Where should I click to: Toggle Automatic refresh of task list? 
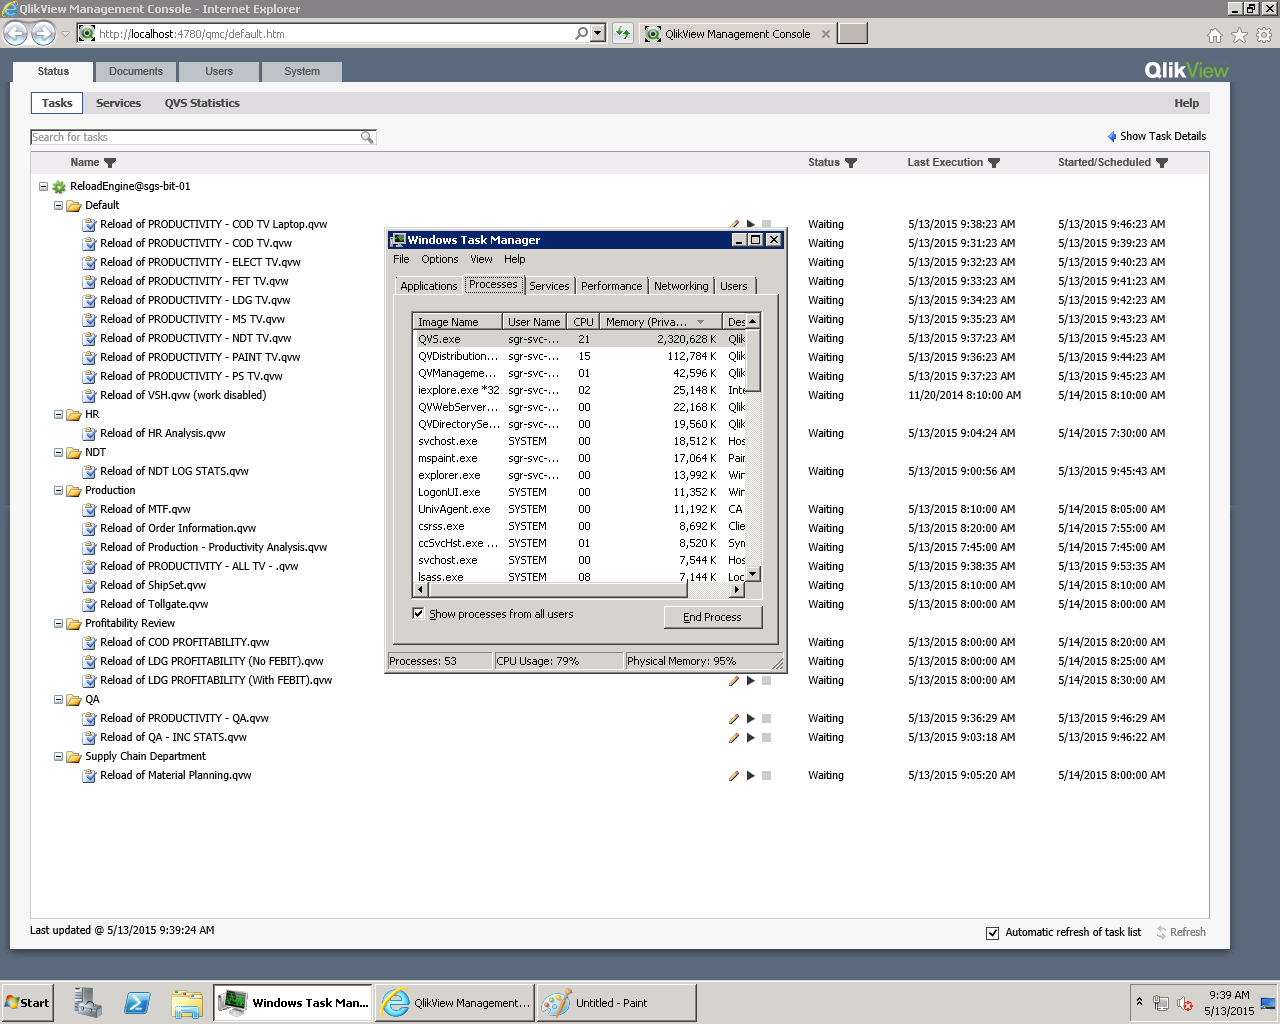(992, 933)
